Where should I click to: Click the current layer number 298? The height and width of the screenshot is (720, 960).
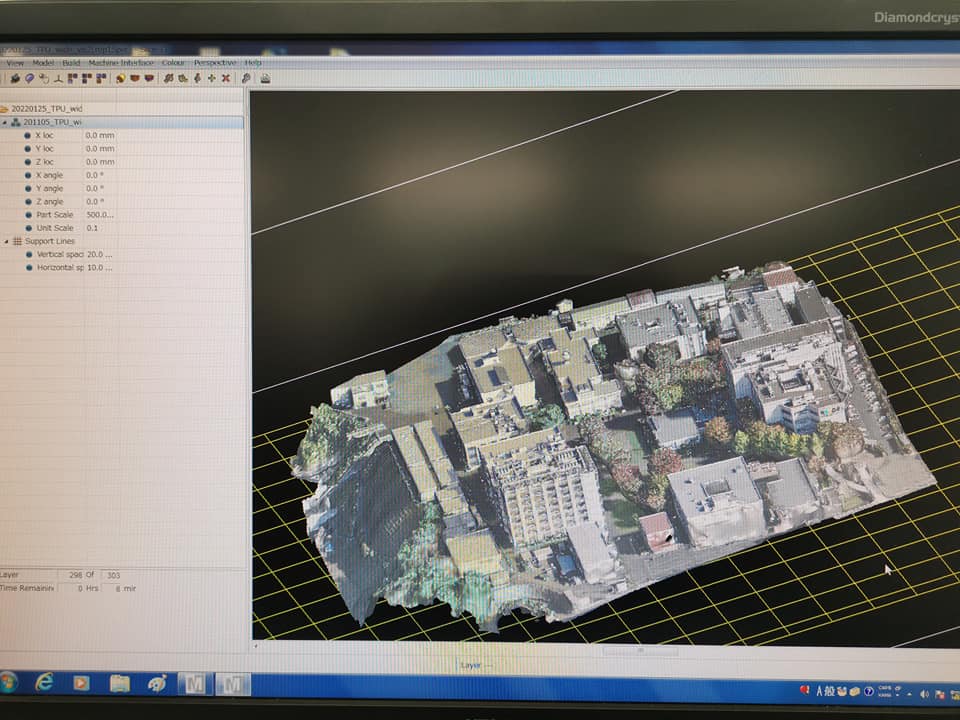tap(75, 576)
